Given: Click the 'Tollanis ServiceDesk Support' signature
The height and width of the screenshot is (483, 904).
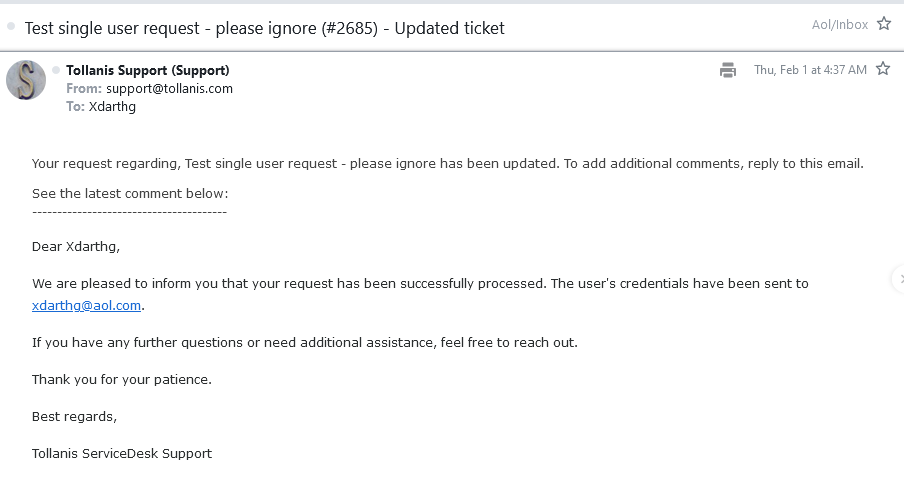Looking at the screenshot, I should [122, 453].
